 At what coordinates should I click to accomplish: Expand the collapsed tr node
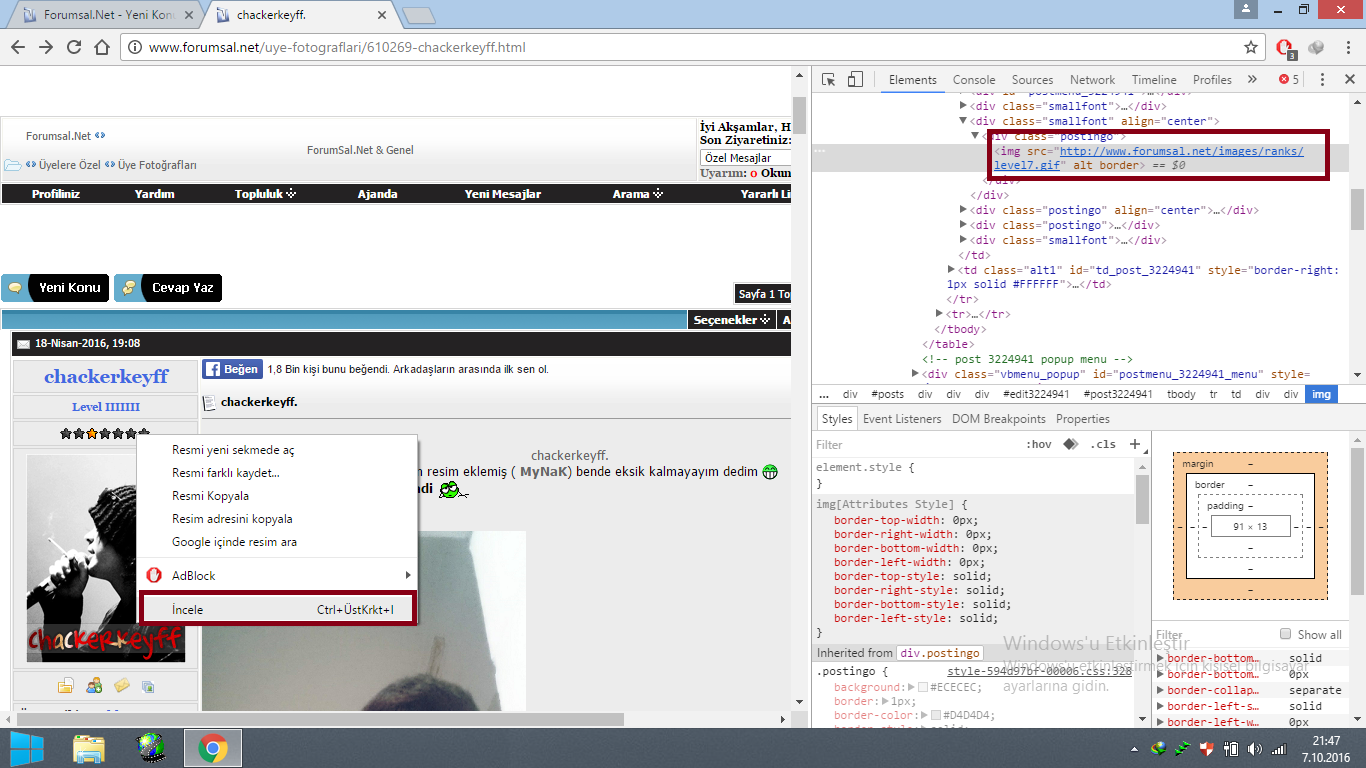[x=939, y=314]
